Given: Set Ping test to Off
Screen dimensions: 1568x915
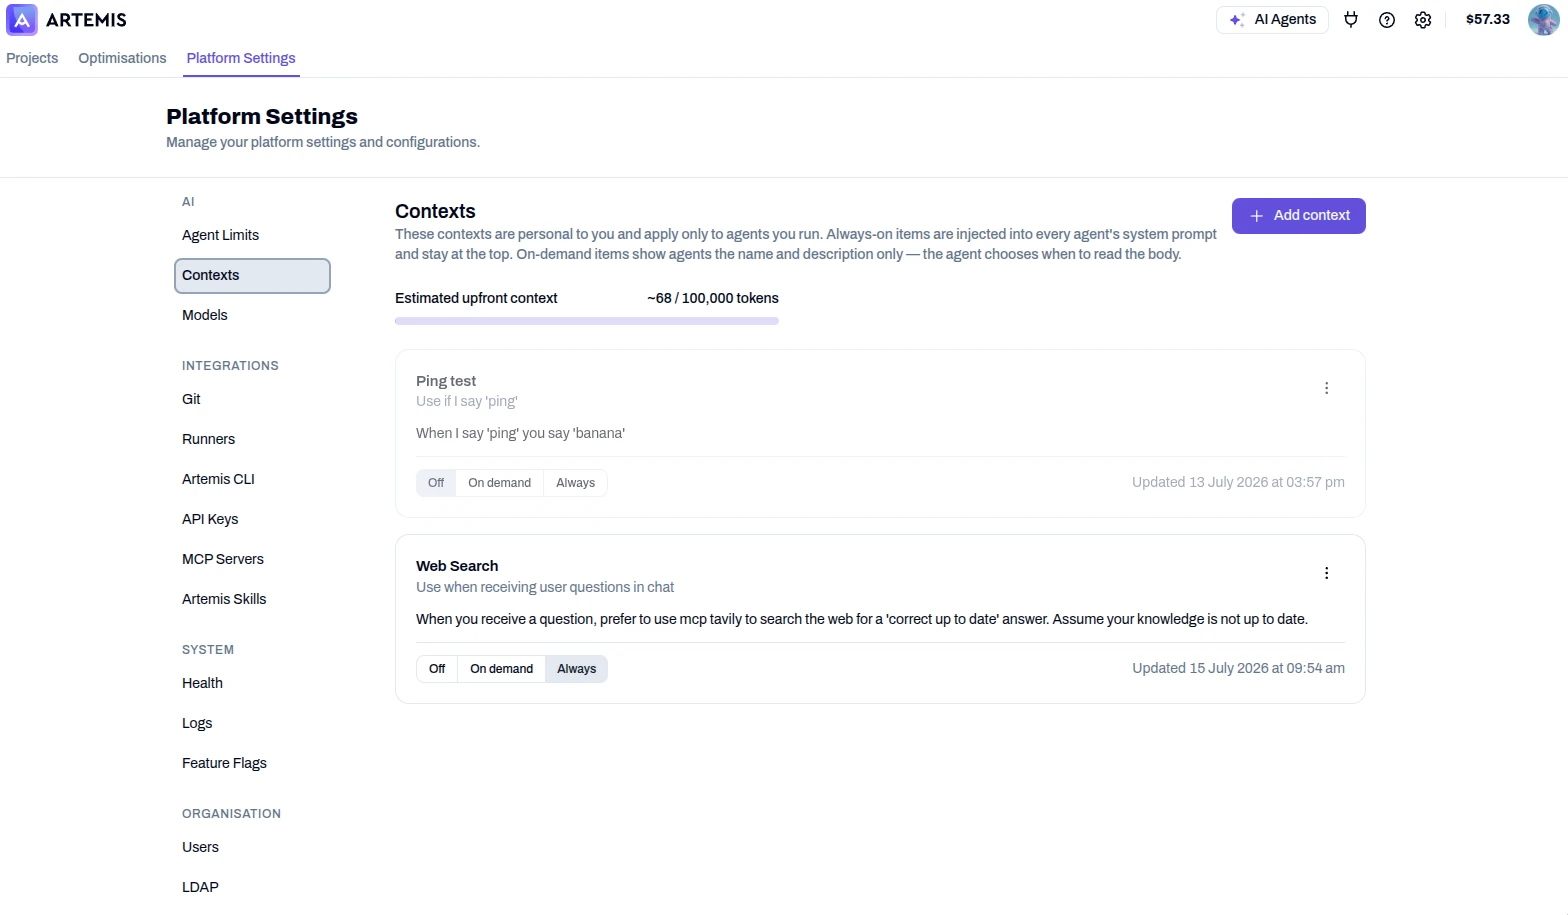Looking at the screenshot, I should tap(436, 483).
